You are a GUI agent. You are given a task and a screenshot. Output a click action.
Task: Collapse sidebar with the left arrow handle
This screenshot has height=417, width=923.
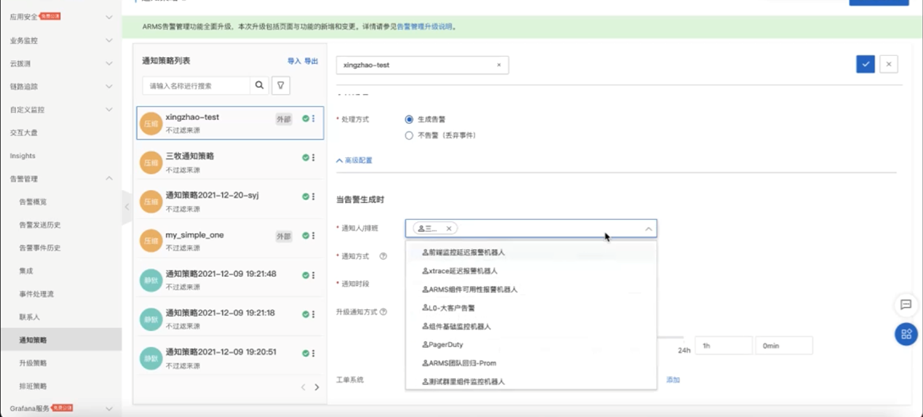coord(127,207)
